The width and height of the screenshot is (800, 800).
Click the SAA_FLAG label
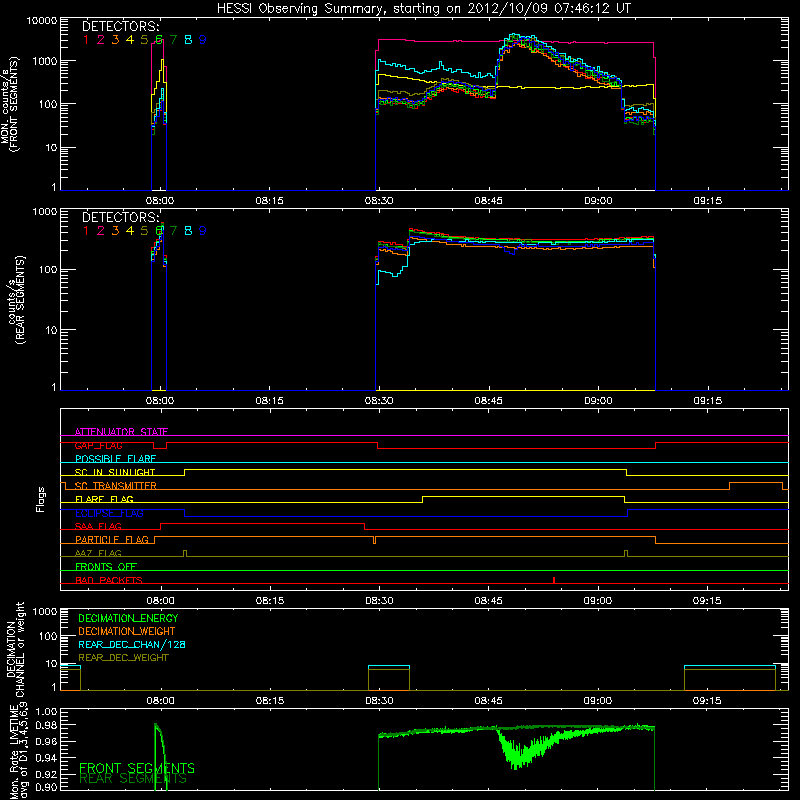pos(98,527)
